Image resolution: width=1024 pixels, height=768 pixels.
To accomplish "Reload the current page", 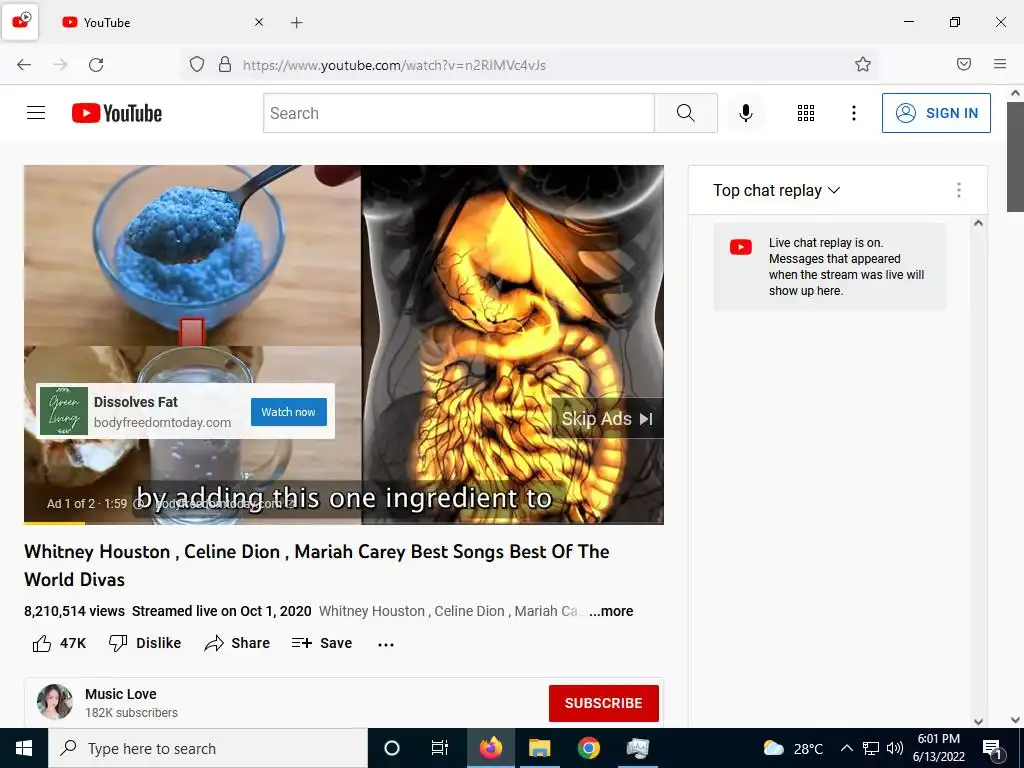I will (96, 64).
